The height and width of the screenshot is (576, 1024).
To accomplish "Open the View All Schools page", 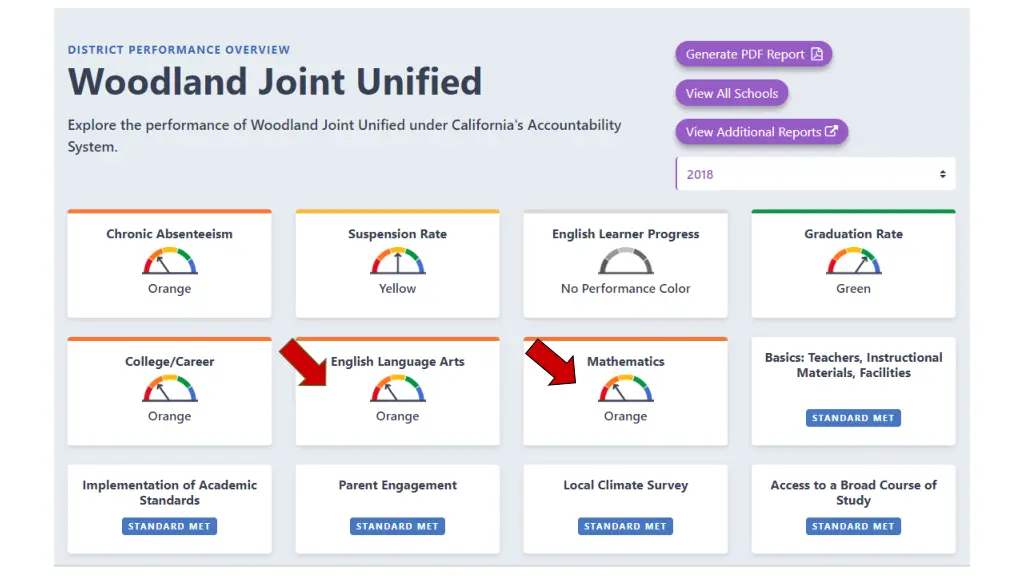I will coord(731,93).
